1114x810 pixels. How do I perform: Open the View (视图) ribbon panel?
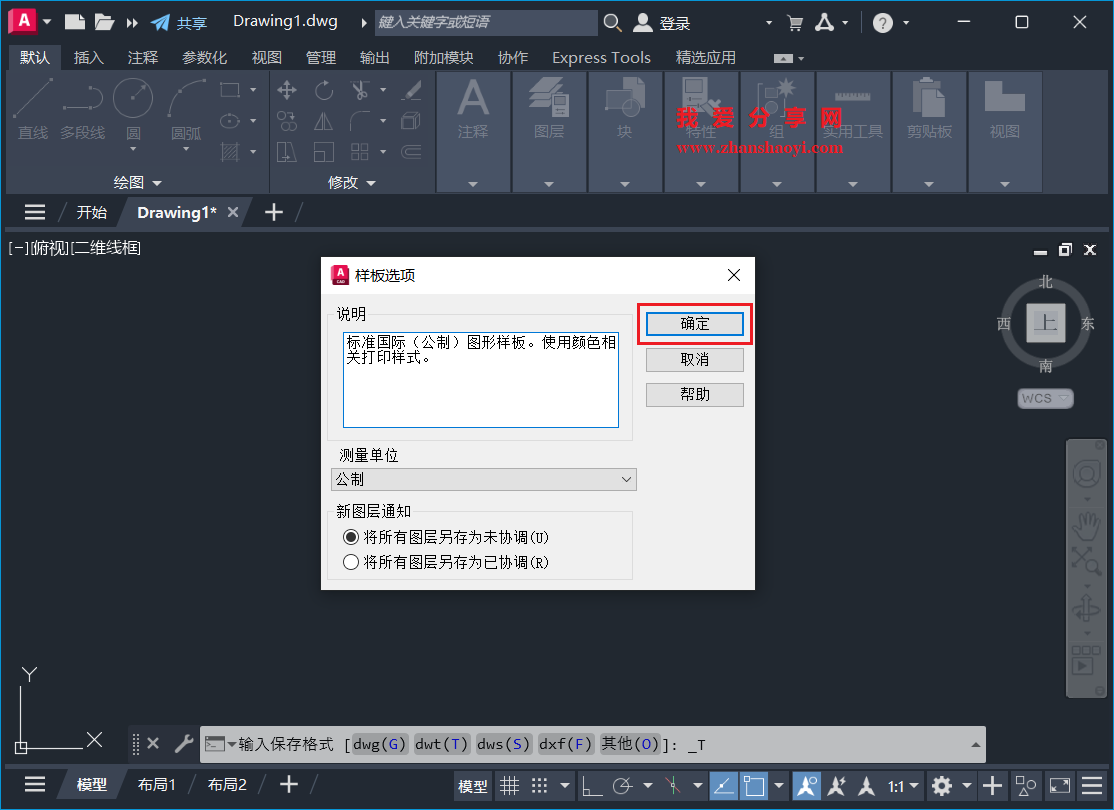tap(1005, 131)
